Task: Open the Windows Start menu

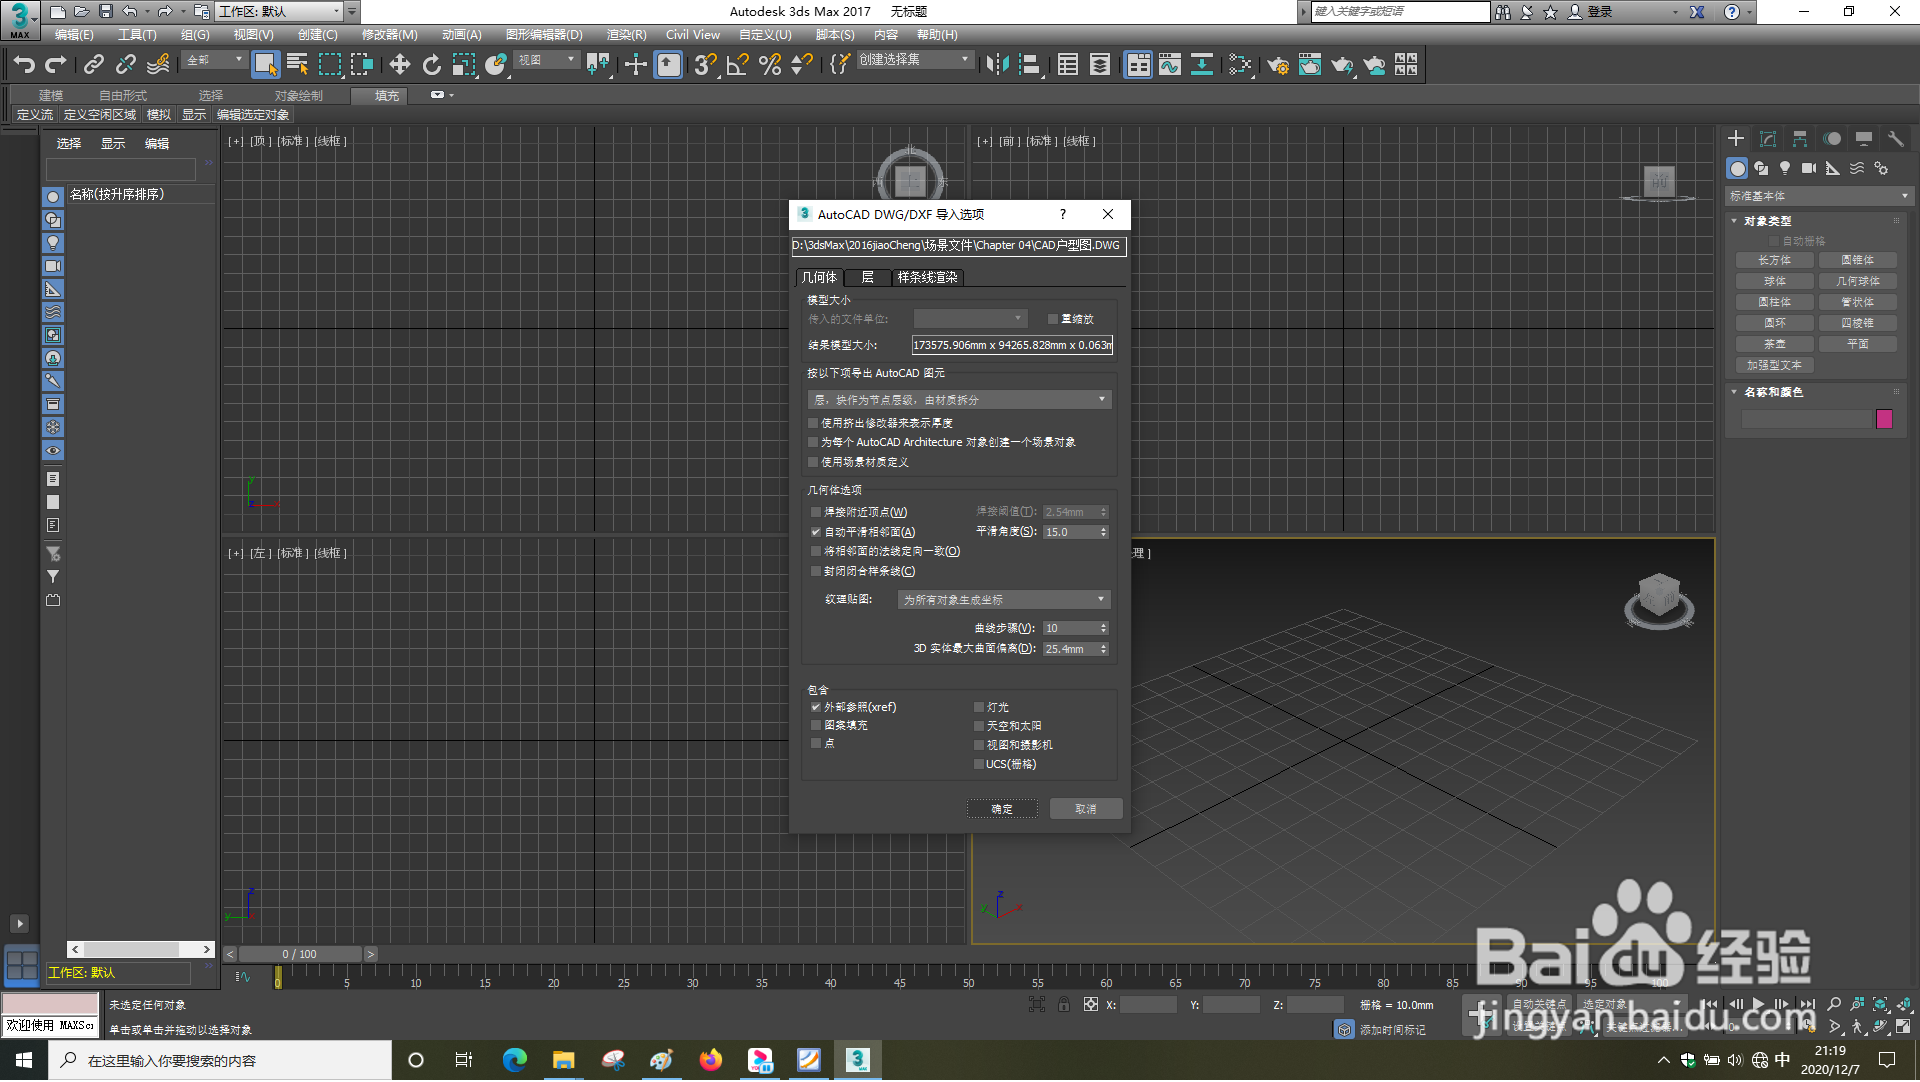Action: click(x=24, y=1060)
